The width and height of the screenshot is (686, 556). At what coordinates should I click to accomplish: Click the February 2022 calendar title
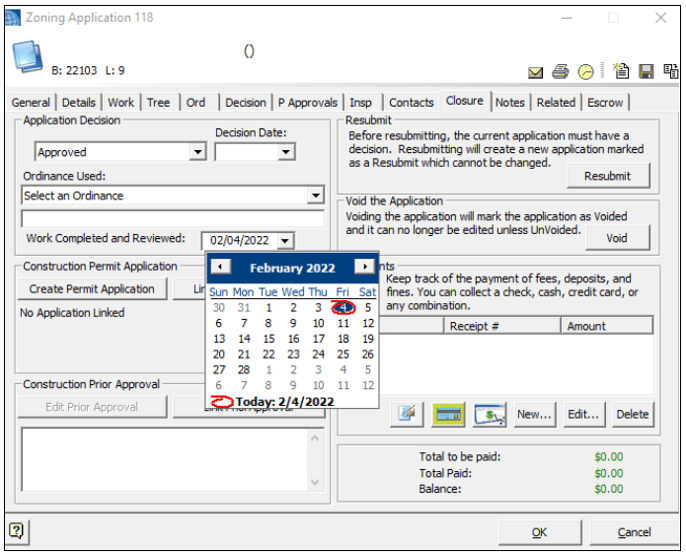click(x=292, y=268)
